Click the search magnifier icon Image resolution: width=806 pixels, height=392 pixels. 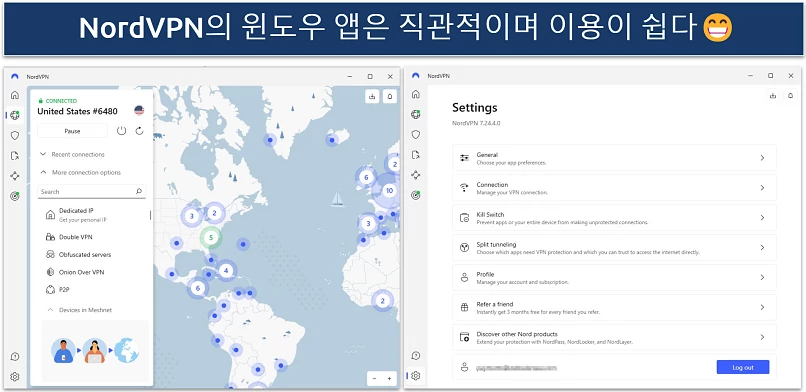pos(139,192)
